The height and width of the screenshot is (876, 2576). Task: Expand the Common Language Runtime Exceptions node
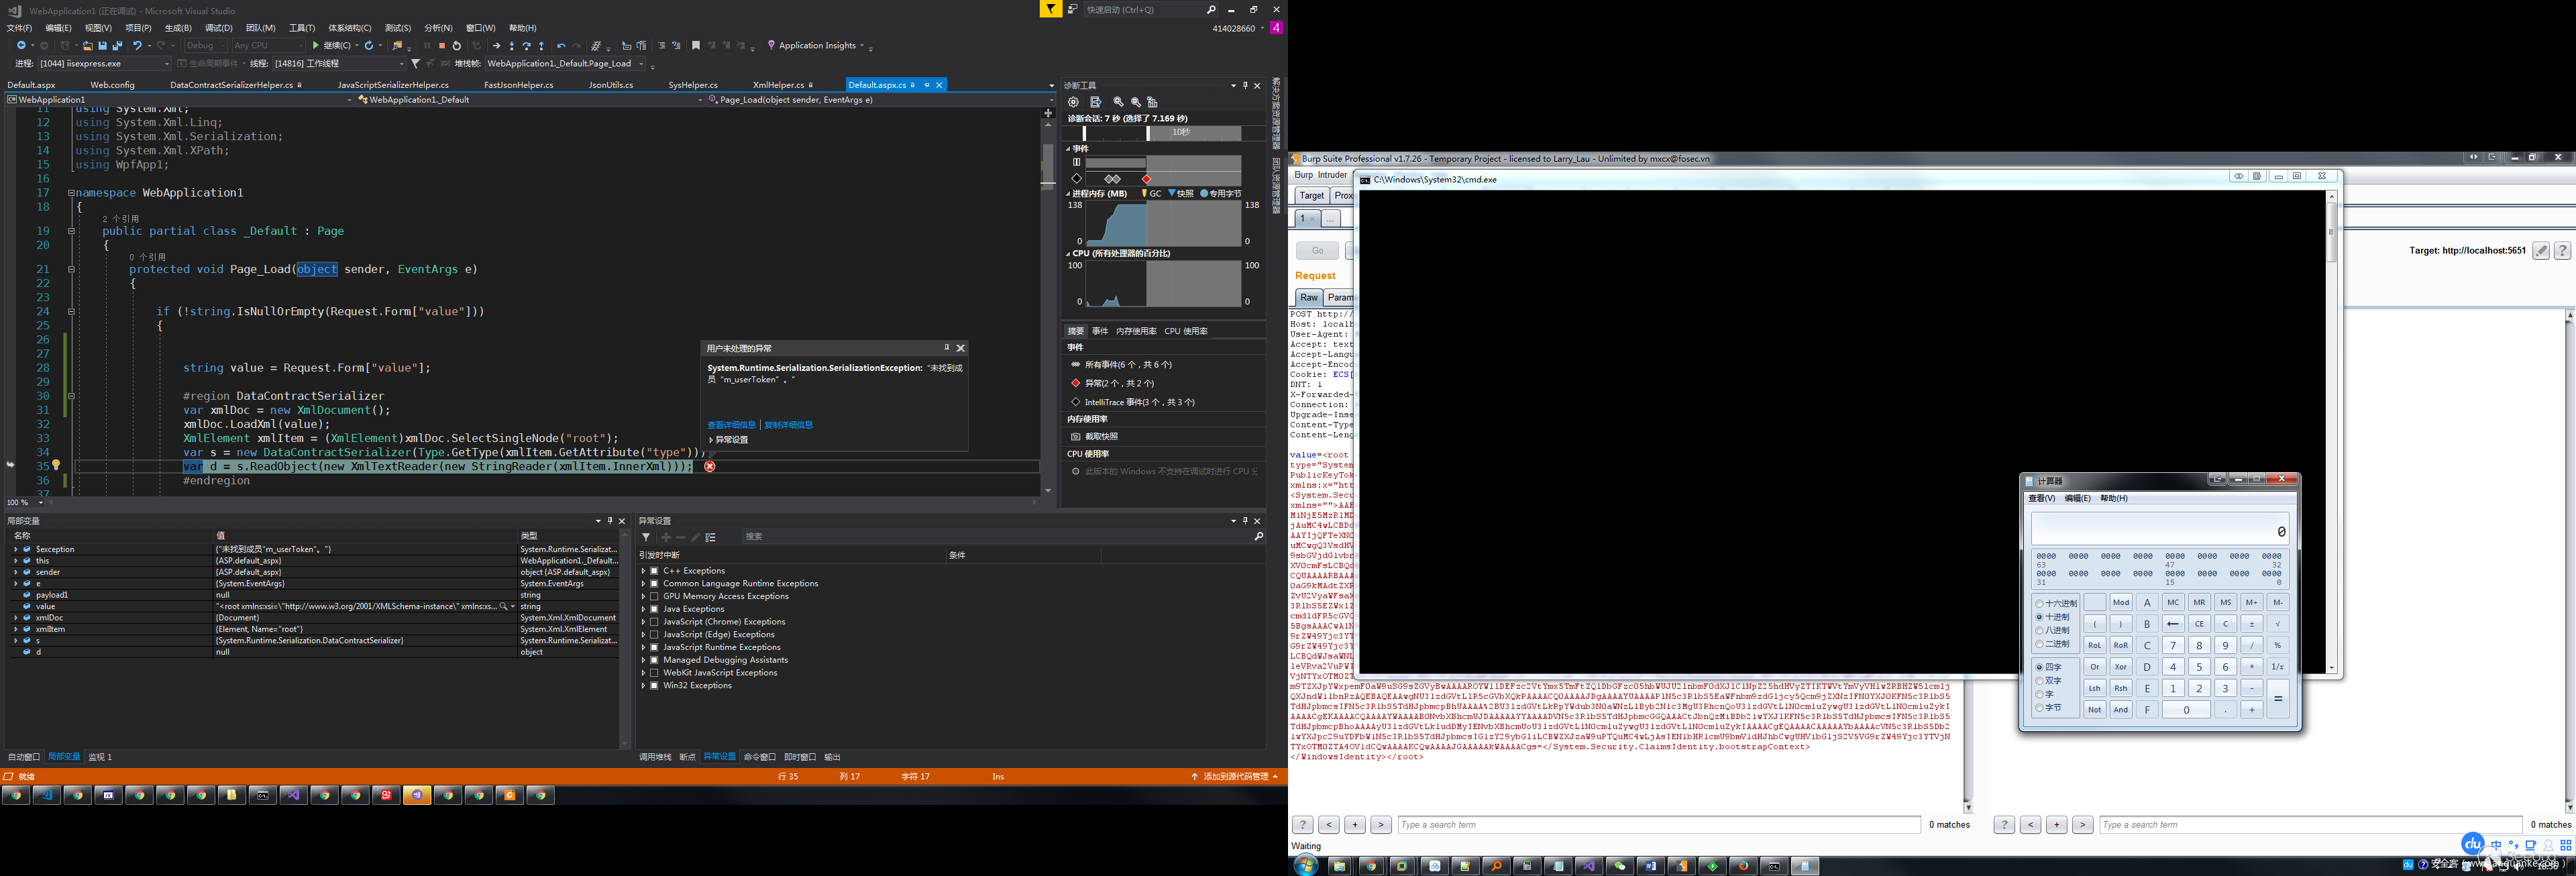(x=643, y=584)
